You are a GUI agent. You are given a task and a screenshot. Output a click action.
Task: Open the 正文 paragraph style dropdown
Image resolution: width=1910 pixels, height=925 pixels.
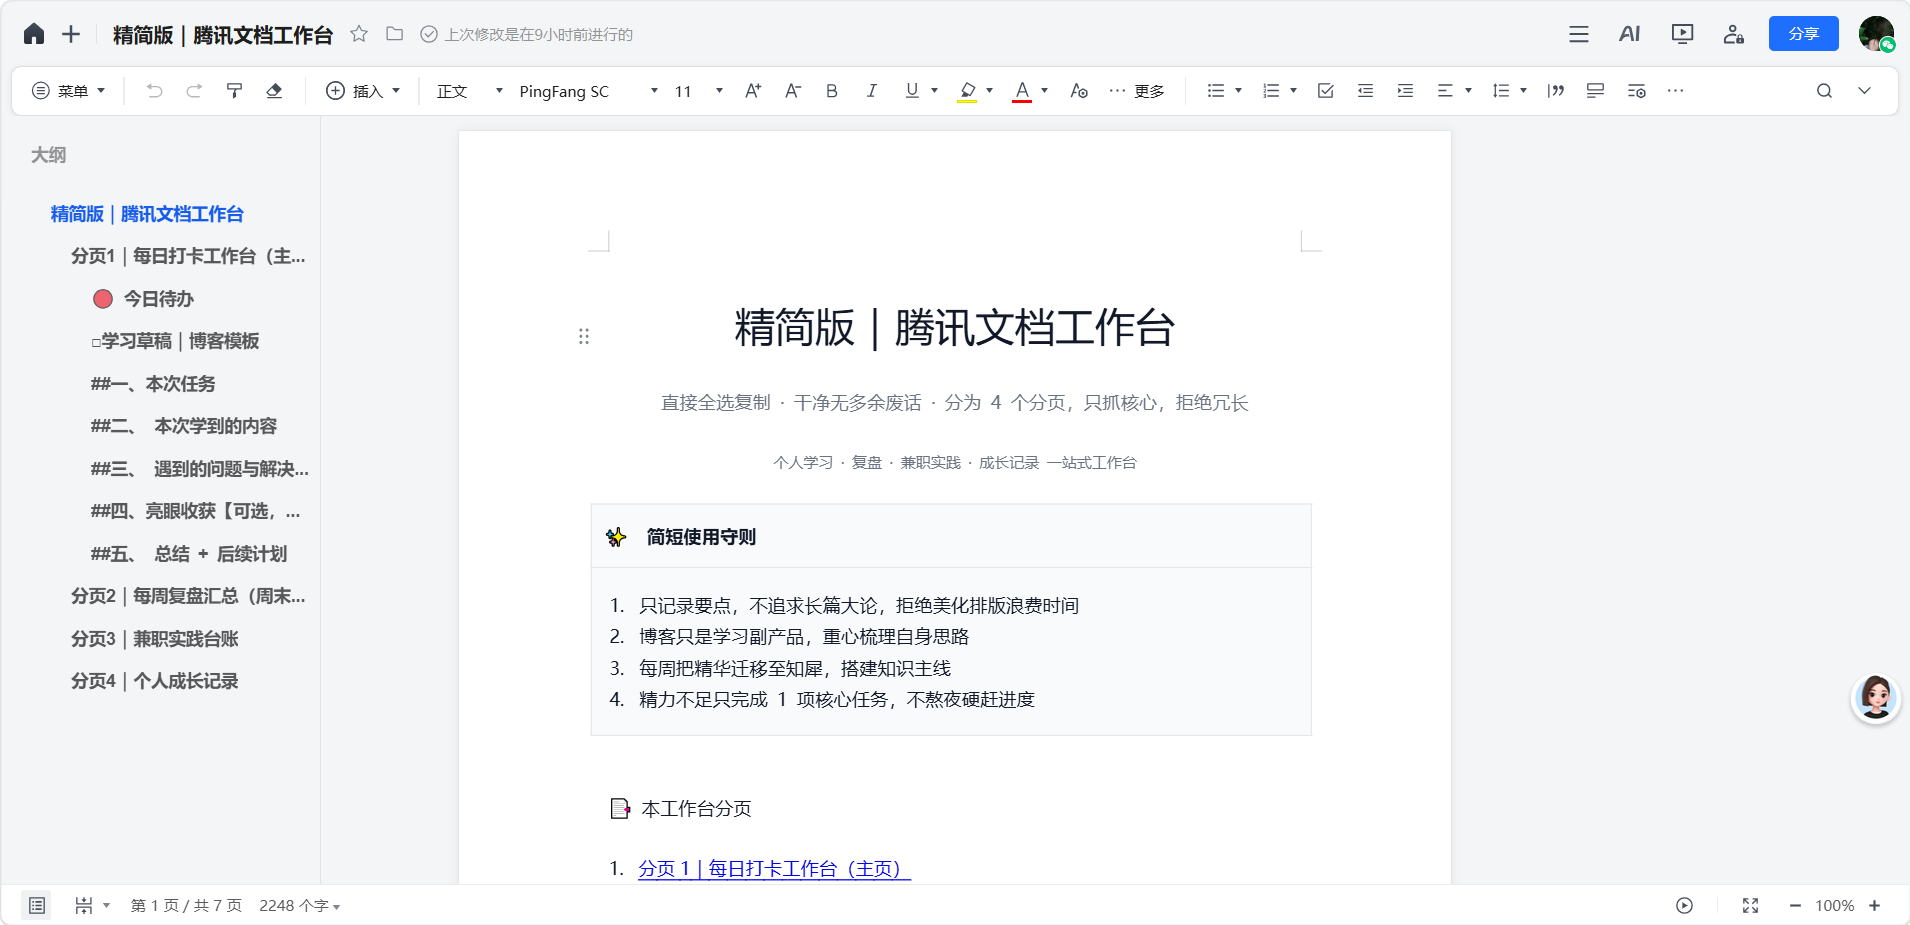(x=470, y=91)
